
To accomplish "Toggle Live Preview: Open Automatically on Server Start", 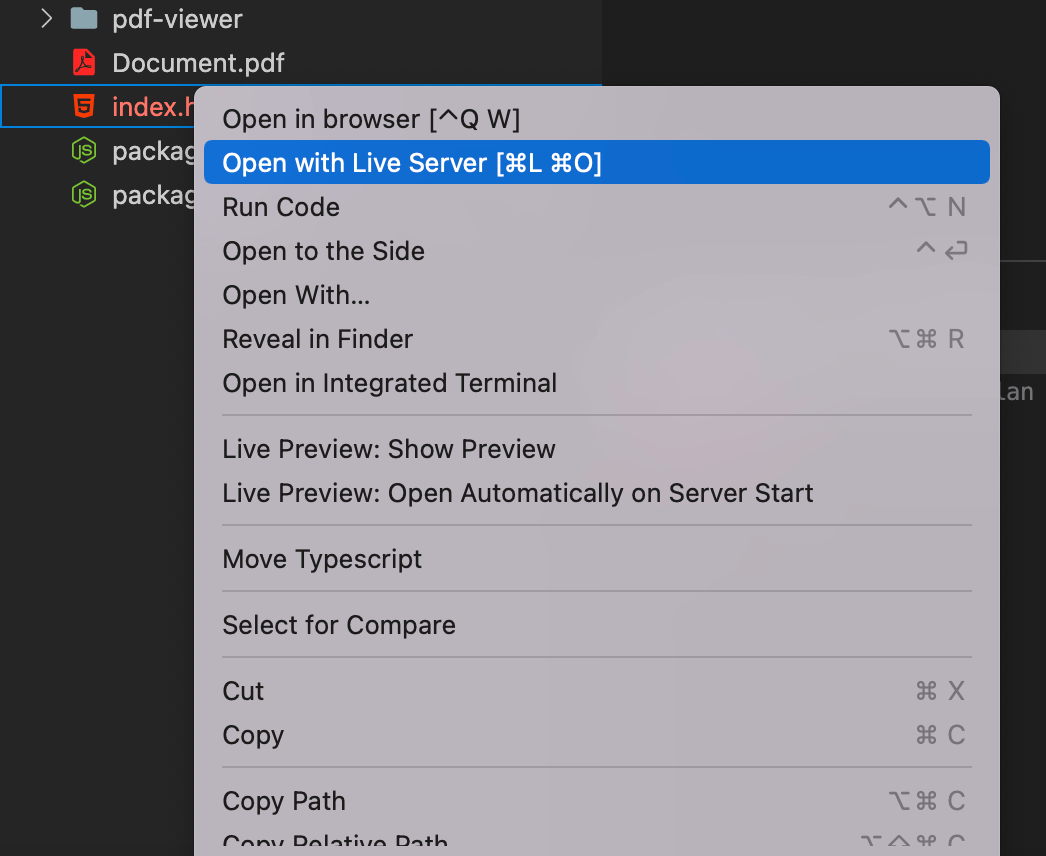I will pos(596,493).
